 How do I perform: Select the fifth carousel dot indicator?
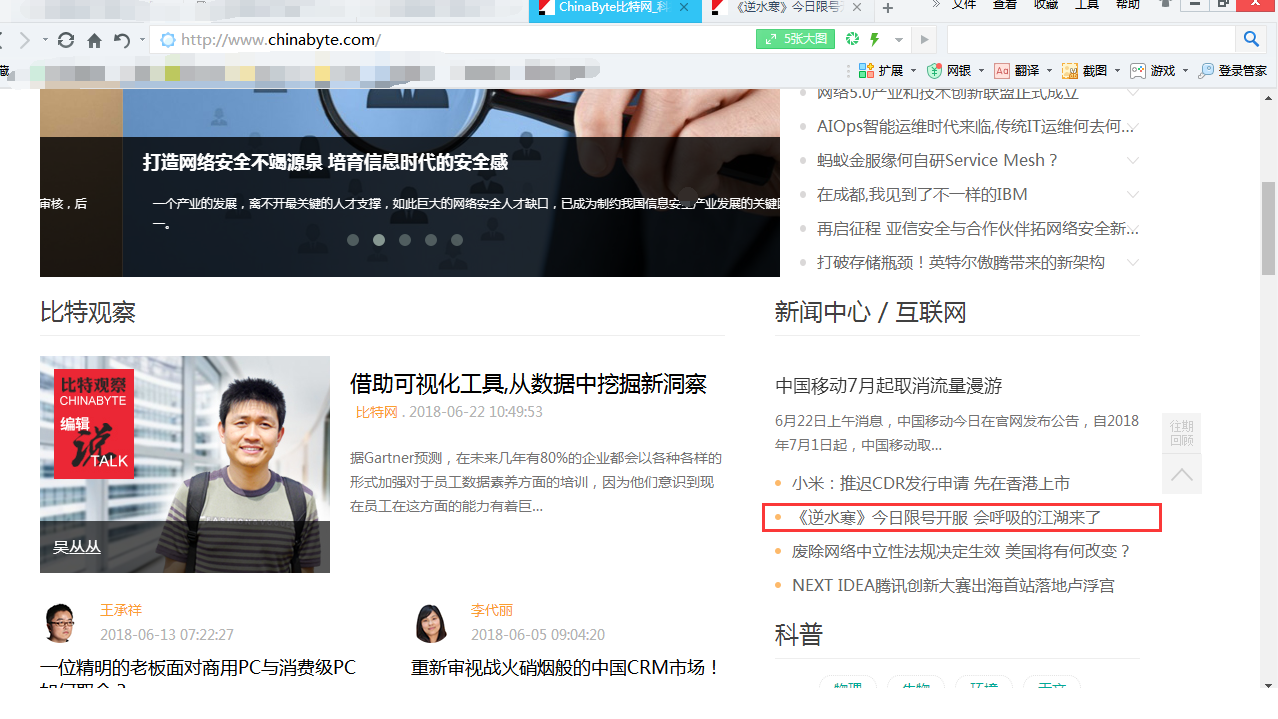[457, 240]
